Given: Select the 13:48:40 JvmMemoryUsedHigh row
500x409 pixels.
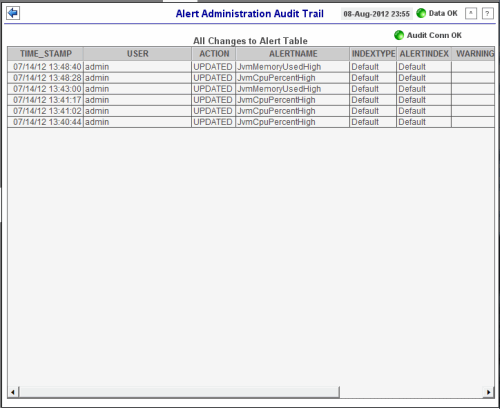Looking at the screenshot, I should point(251,67).
